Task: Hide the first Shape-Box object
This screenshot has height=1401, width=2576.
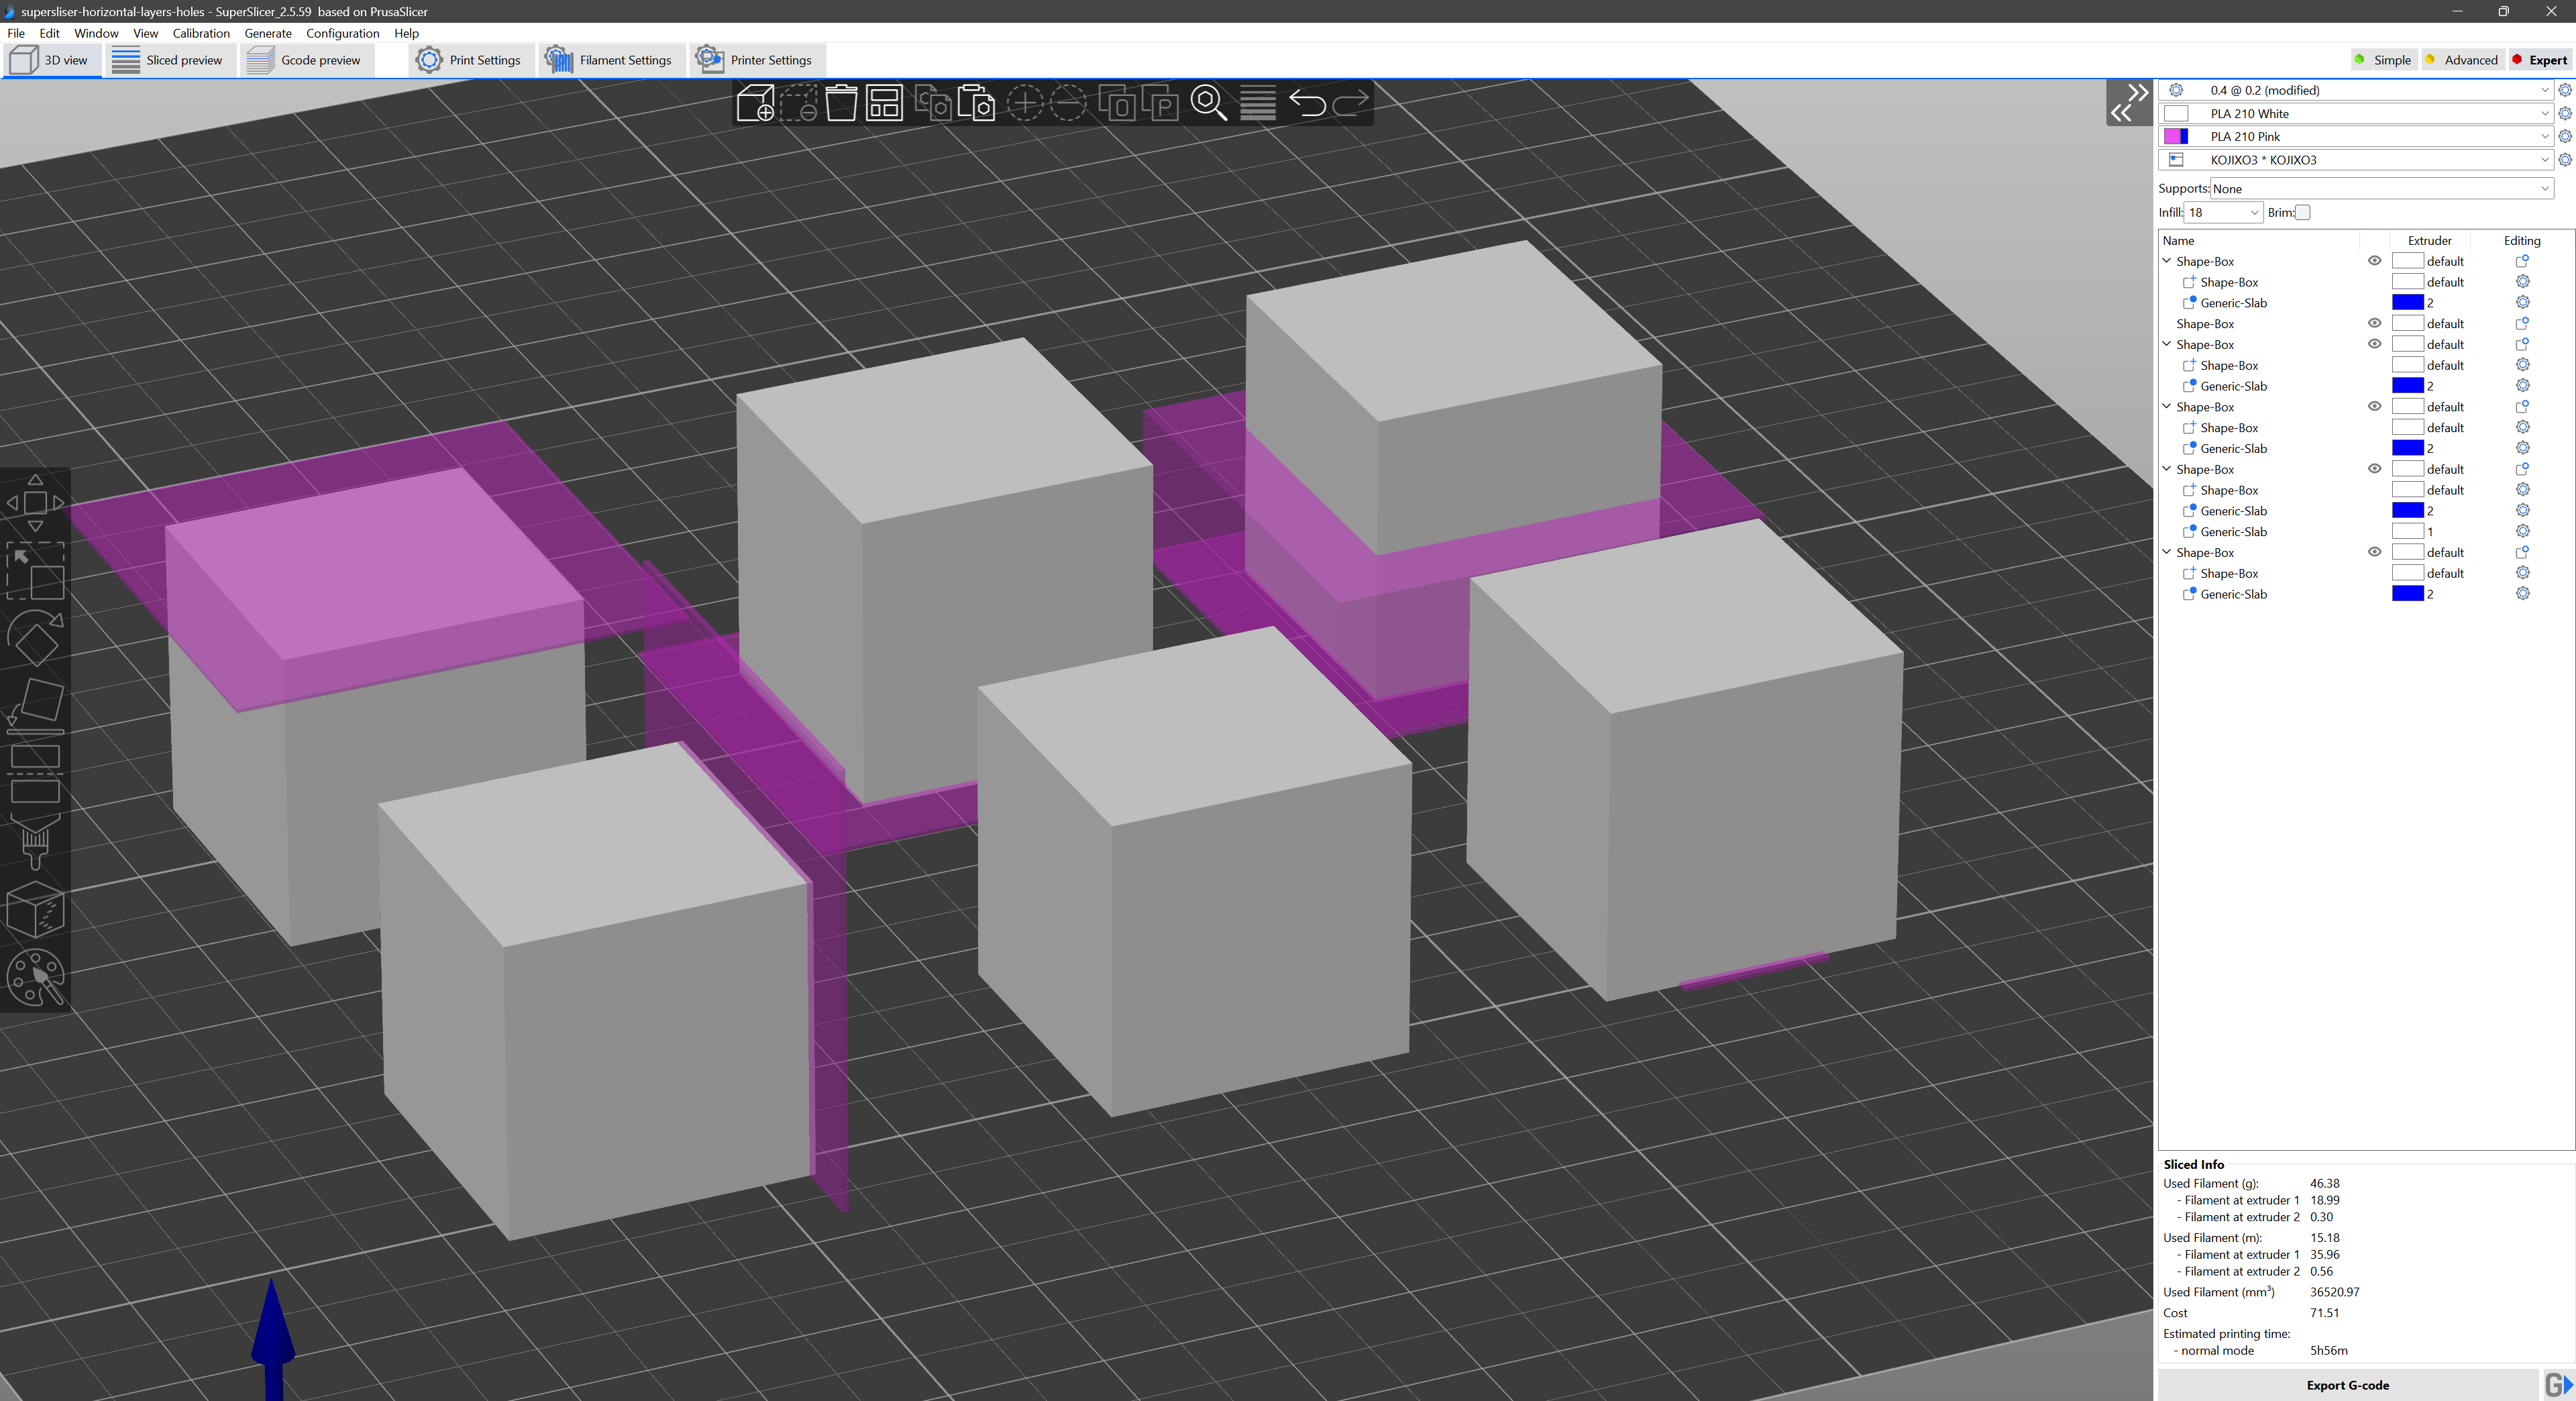Action: (2374, 261)
